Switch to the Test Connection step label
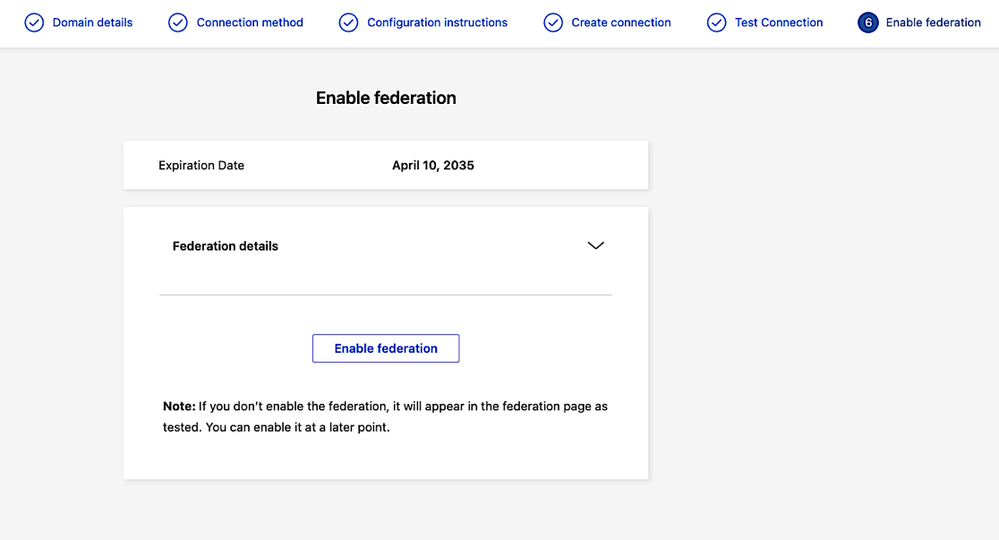 778,22
